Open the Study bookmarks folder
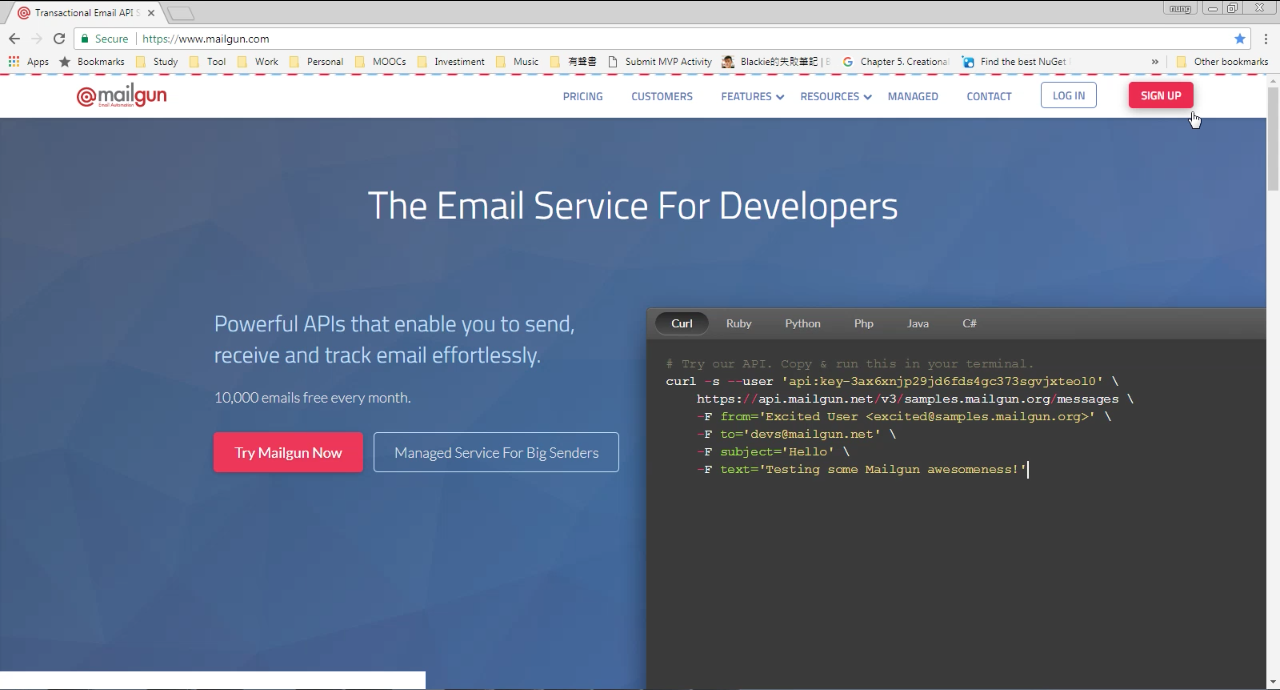This screenshot has width=1280, height=690. pyautogui.click(x=156, y=62)
